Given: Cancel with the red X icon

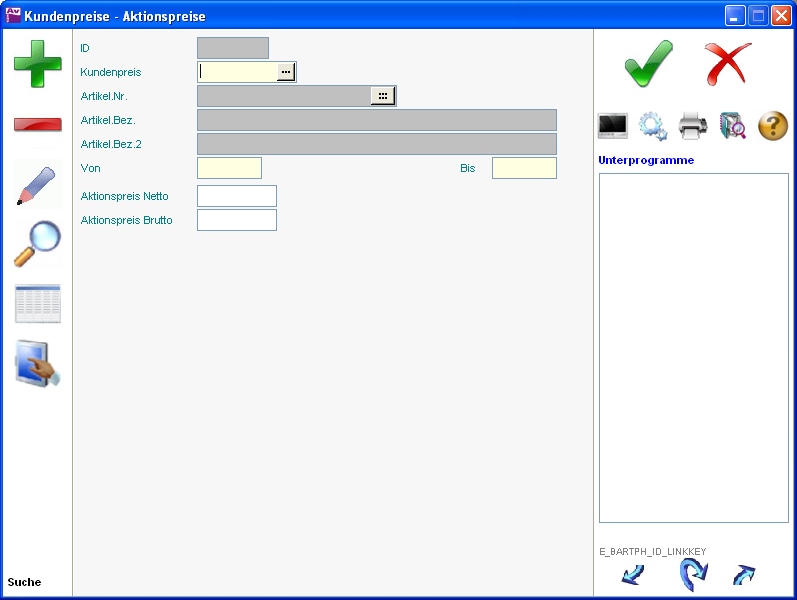Looking at the screenshot, I should (727, 64).
